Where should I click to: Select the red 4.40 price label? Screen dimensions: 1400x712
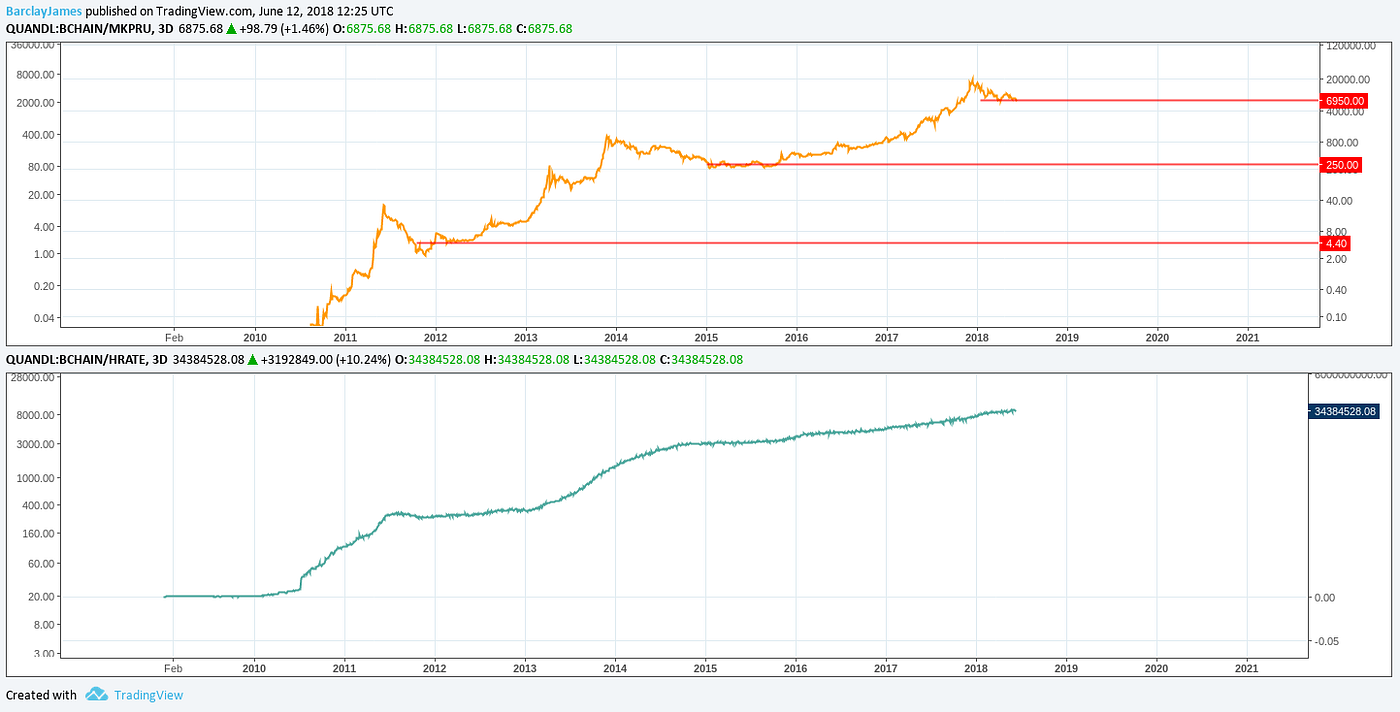click(1334, 243)
